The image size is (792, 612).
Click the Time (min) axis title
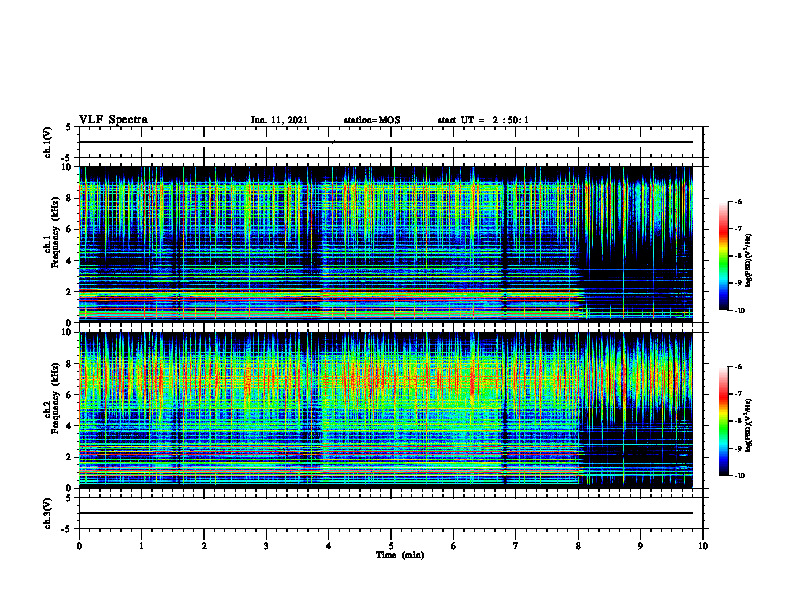pyautogui.click(x=400, y=555)
